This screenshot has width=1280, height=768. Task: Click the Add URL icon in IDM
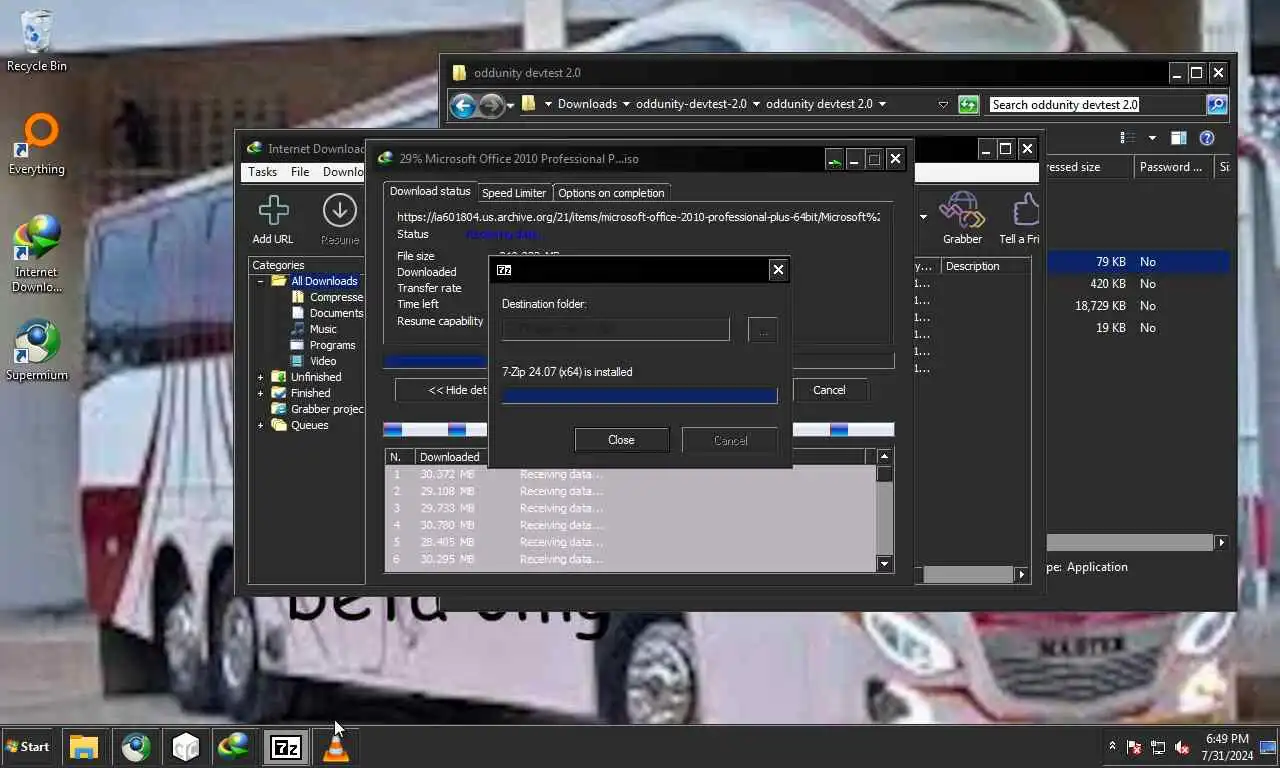click(x=273, y=211)
